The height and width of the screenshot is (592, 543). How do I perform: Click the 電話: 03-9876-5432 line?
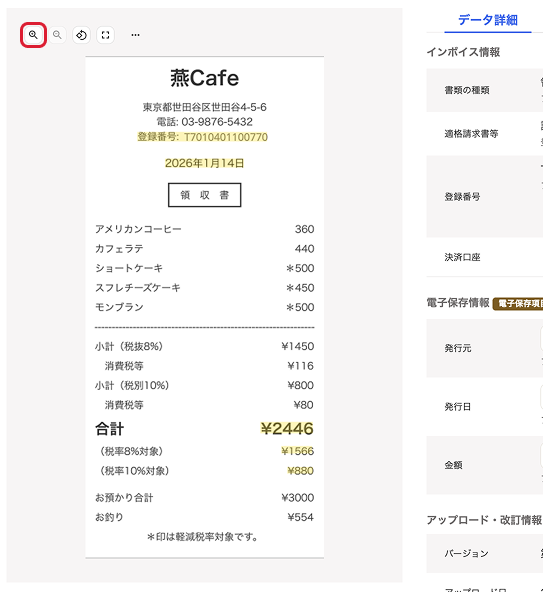pos(205,122)
